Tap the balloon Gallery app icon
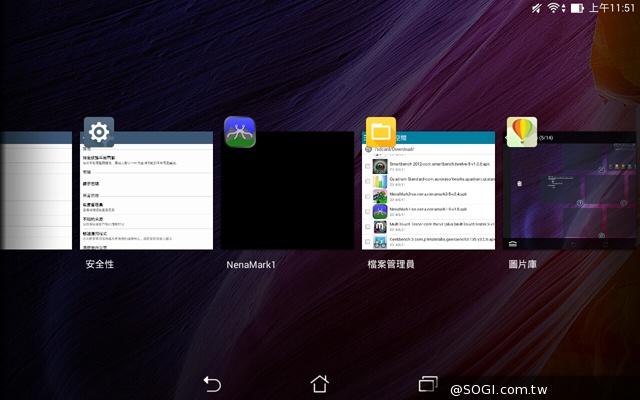 (x=522, y=132)
